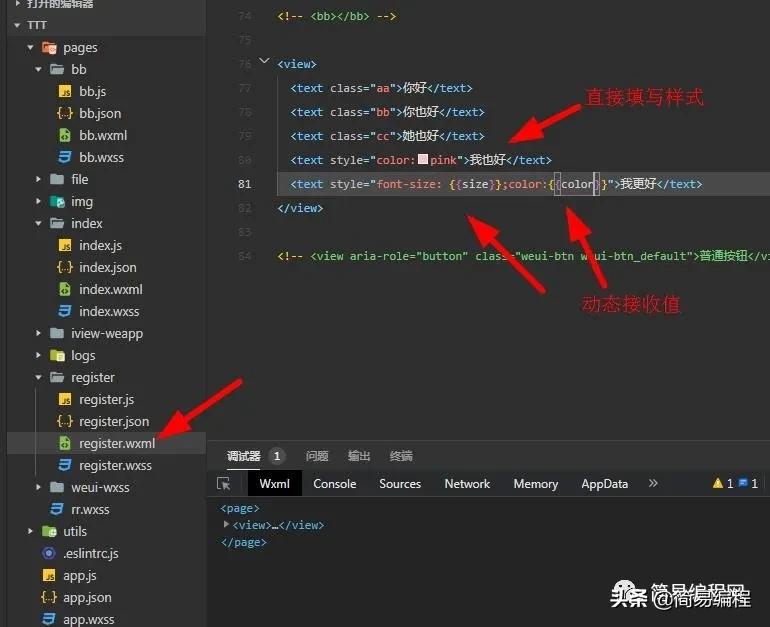Viewport: 770px width, 627px height.
Task: Collapse the index folder
Action: [x=38, y=223]
